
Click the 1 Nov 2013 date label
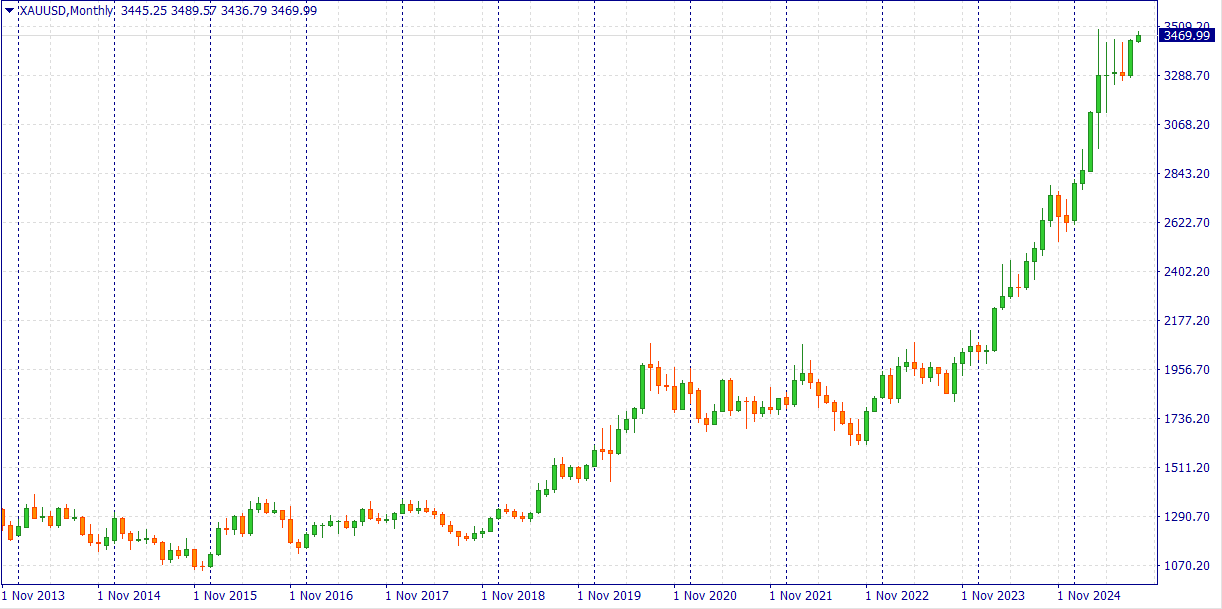coord(33,596)
